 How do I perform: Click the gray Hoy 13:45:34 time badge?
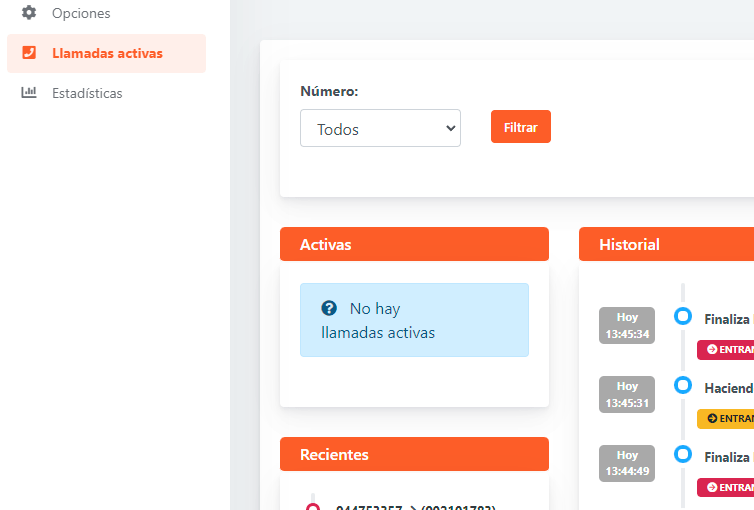pyautogui.click(x=627, y=325)
